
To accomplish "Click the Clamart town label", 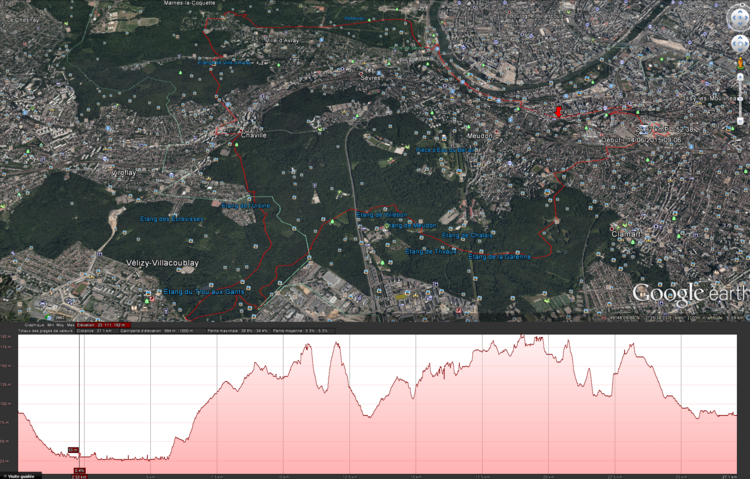I will tap(626, 234).
